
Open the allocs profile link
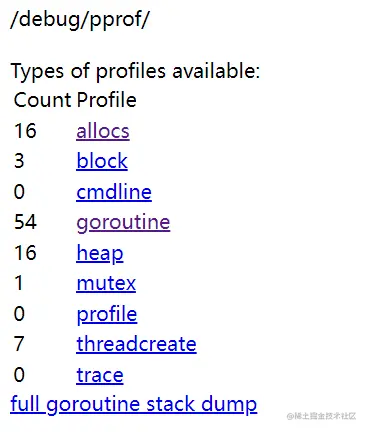[103, 131]
